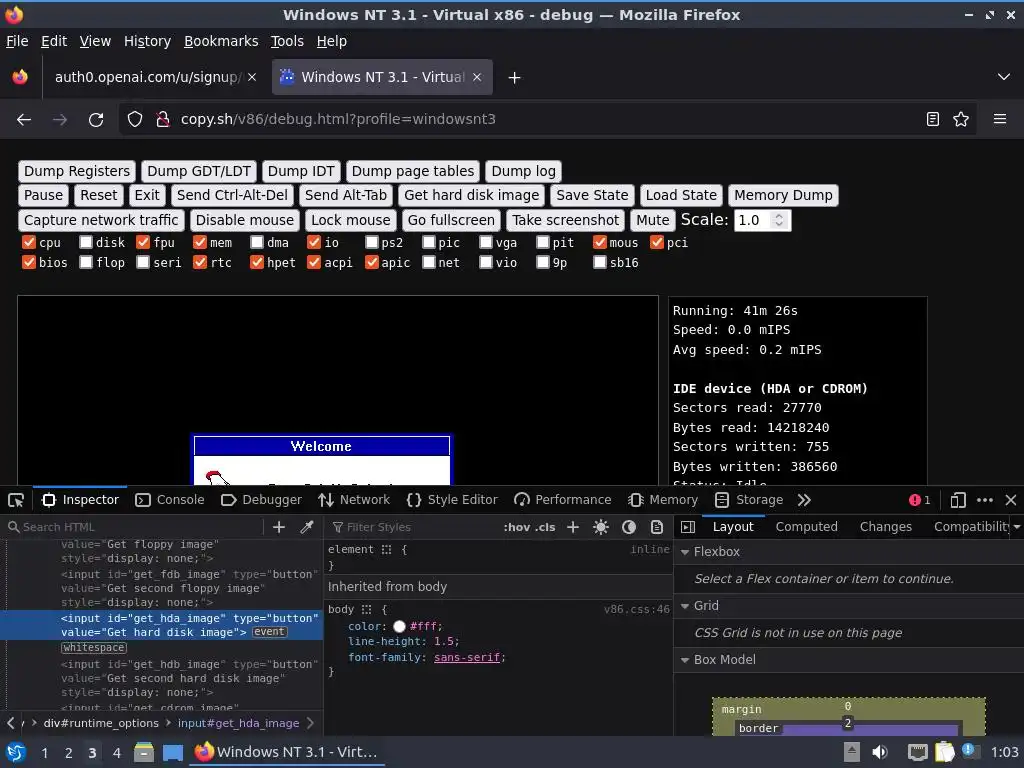This screenshot has width=1024, height=768.
Task: Click the Memory Dump button
Action: [x=783, y=195]
